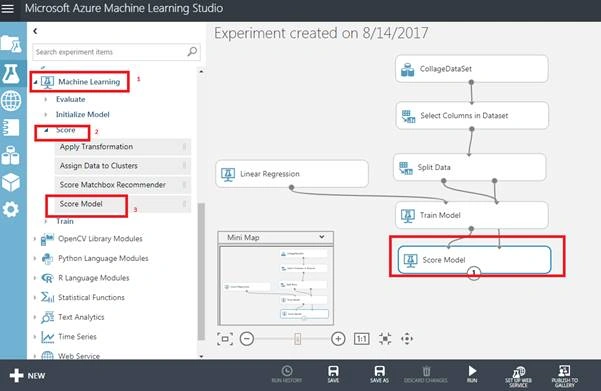Screen dimensions: 601x391
Task: Open Settings gear icon in sidebar
Action: (11, 209)
